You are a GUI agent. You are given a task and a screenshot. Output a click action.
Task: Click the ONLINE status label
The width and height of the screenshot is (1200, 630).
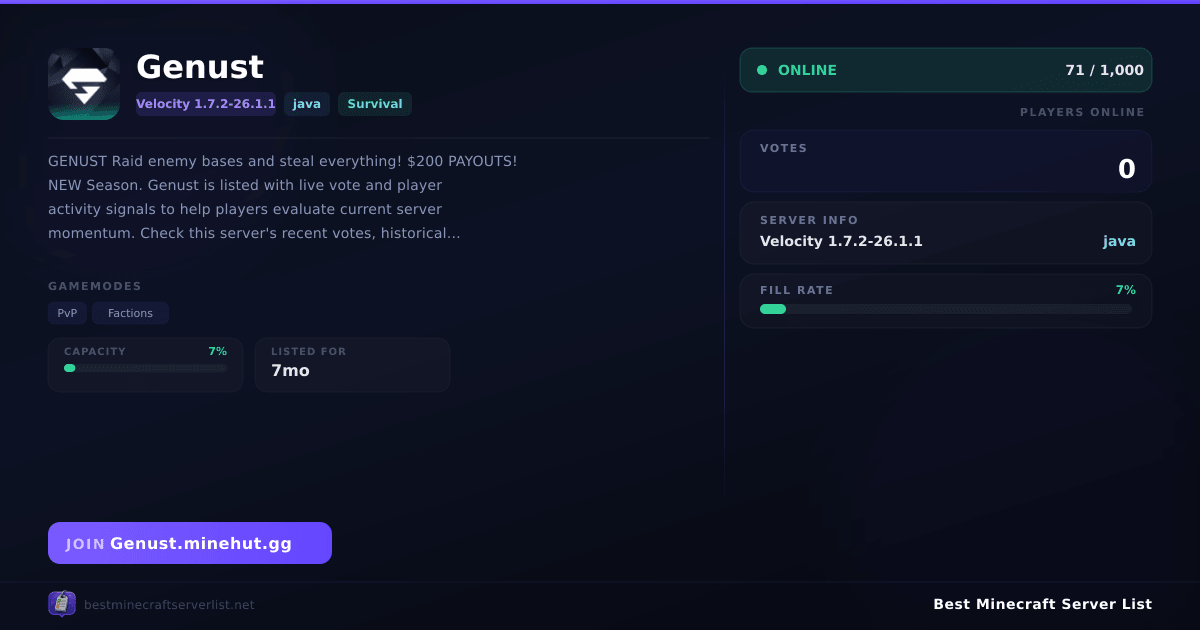click(x=807, y=70)
